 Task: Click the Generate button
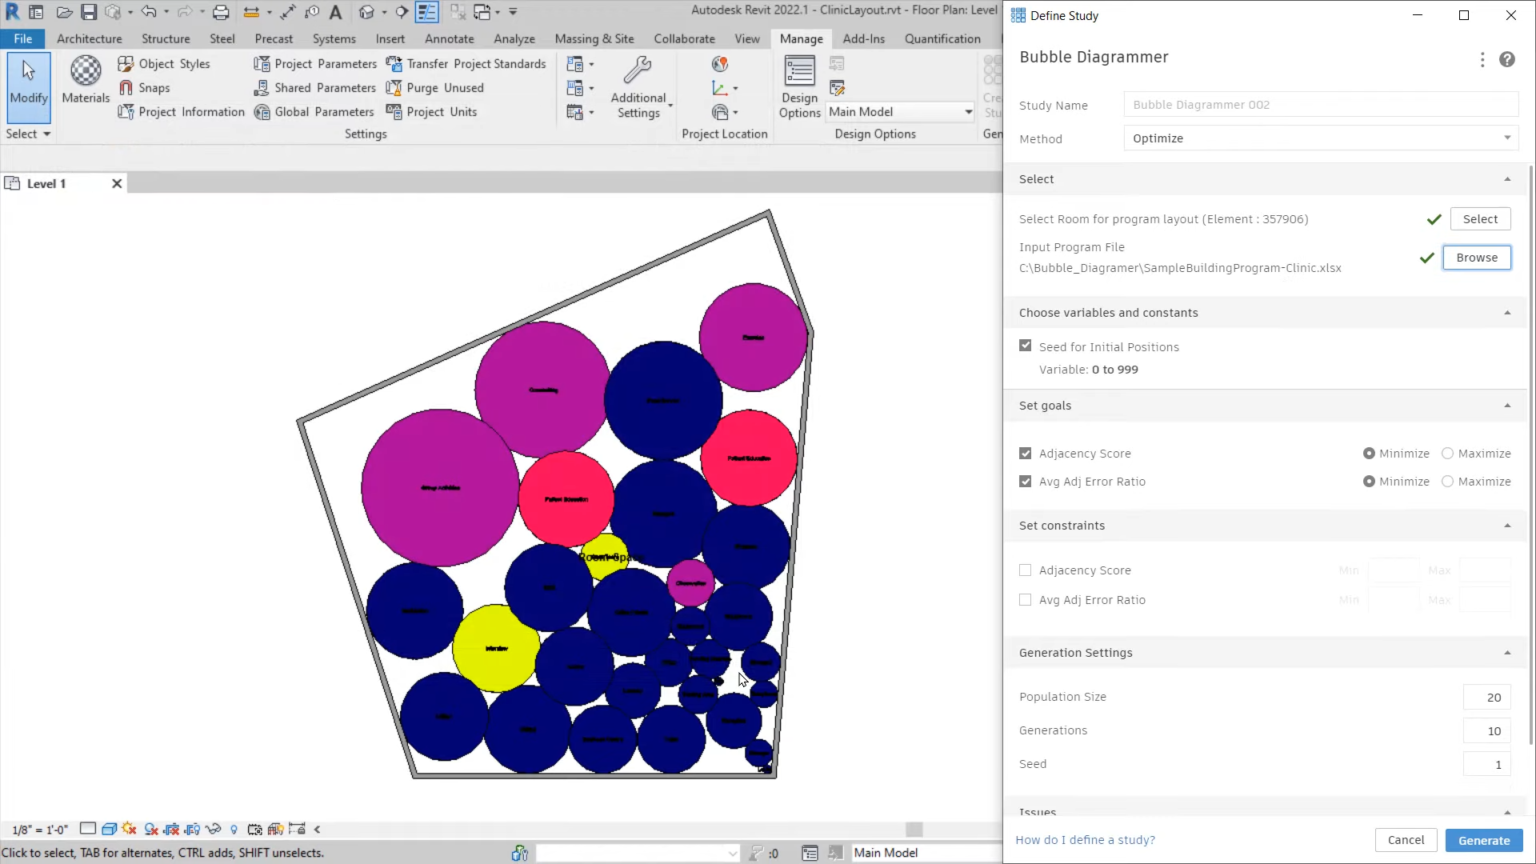click(1483, 840)
